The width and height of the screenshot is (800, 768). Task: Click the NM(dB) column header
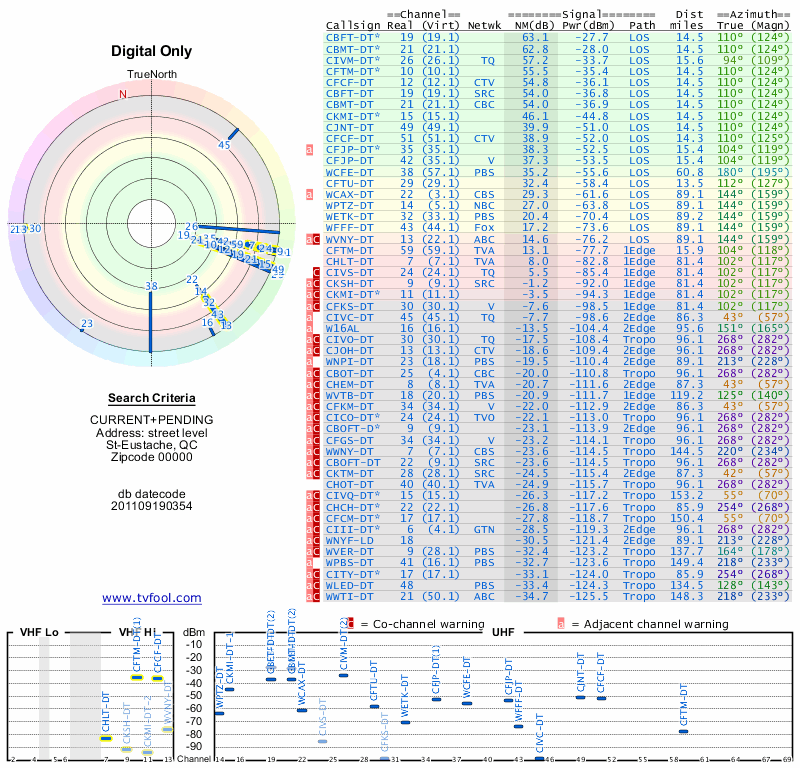(535, 26)
